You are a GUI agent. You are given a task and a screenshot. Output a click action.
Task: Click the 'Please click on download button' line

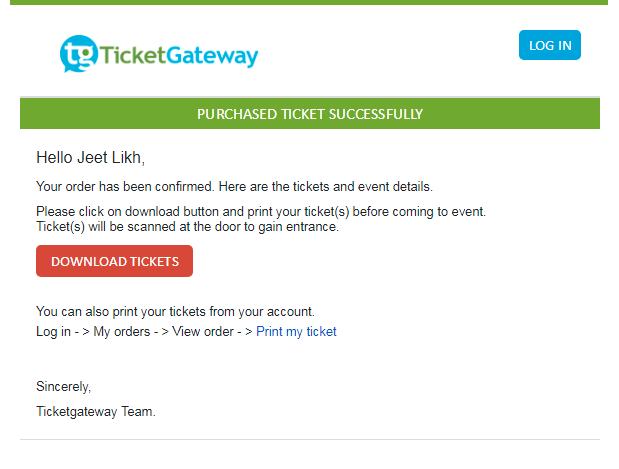tap(261, 212)
